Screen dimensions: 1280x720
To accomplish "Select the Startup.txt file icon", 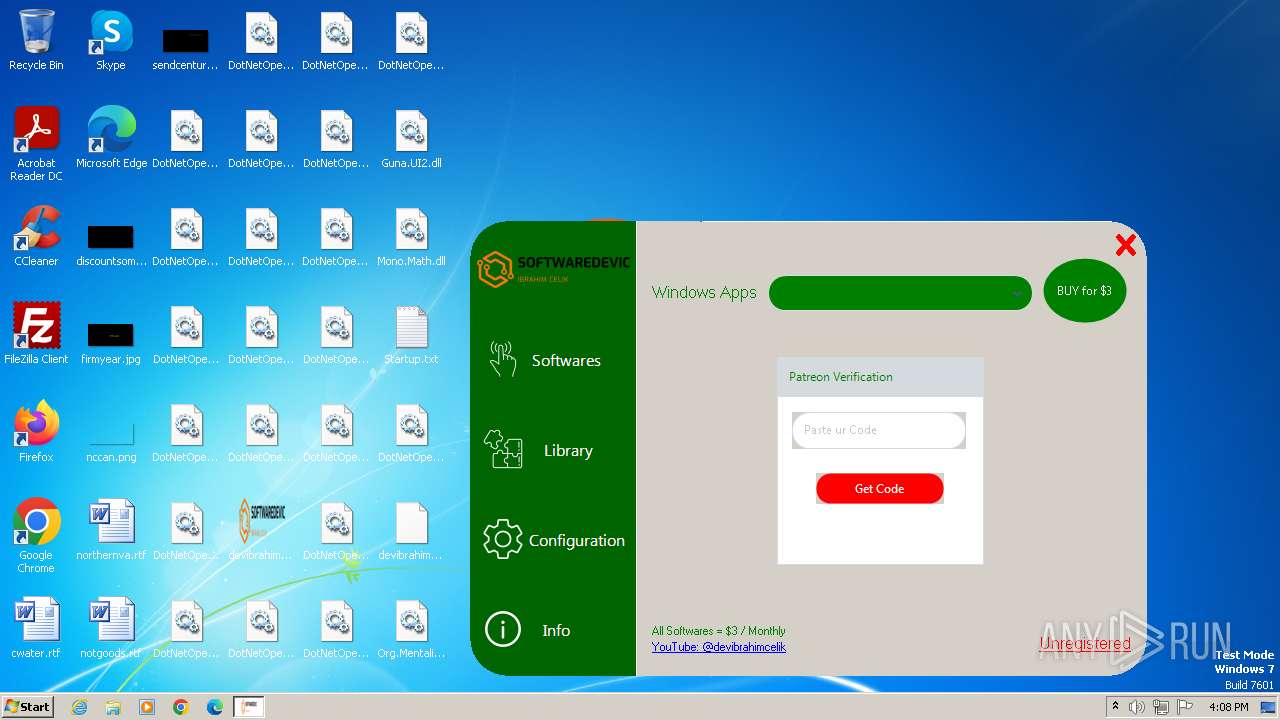I will pyautogui.click(x=411, y=334).
